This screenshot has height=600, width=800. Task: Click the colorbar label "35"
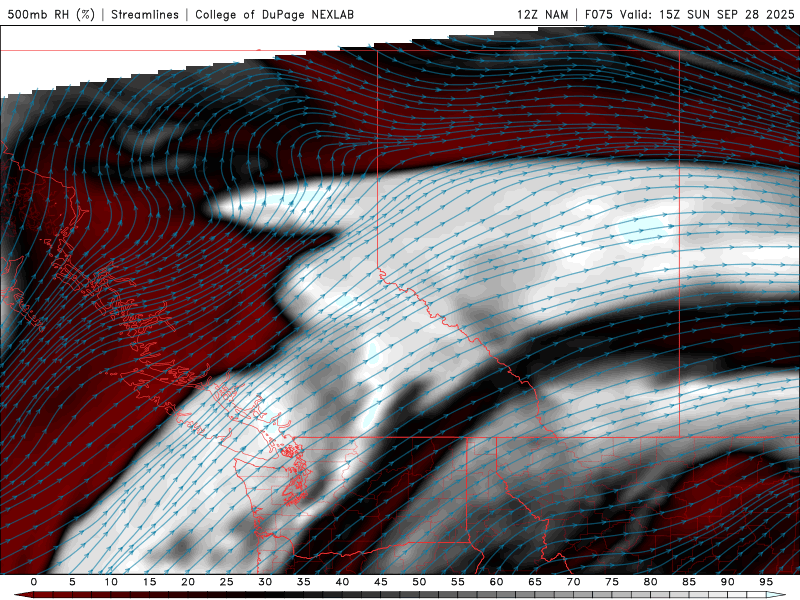(304, 582)
